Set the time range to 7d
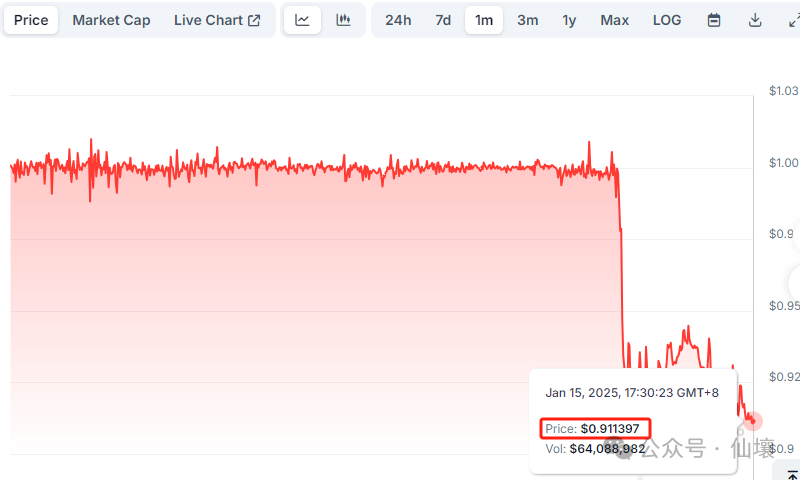 pos(443,20)
